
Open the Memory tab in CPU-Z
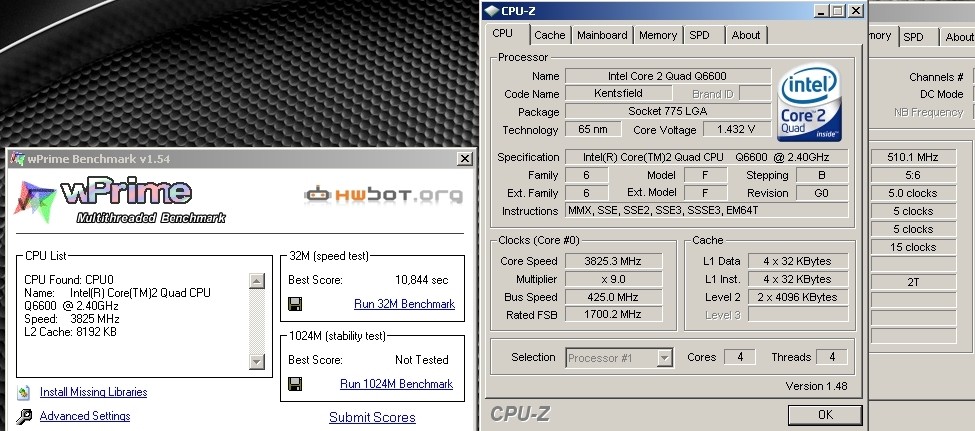click(657, 35)
